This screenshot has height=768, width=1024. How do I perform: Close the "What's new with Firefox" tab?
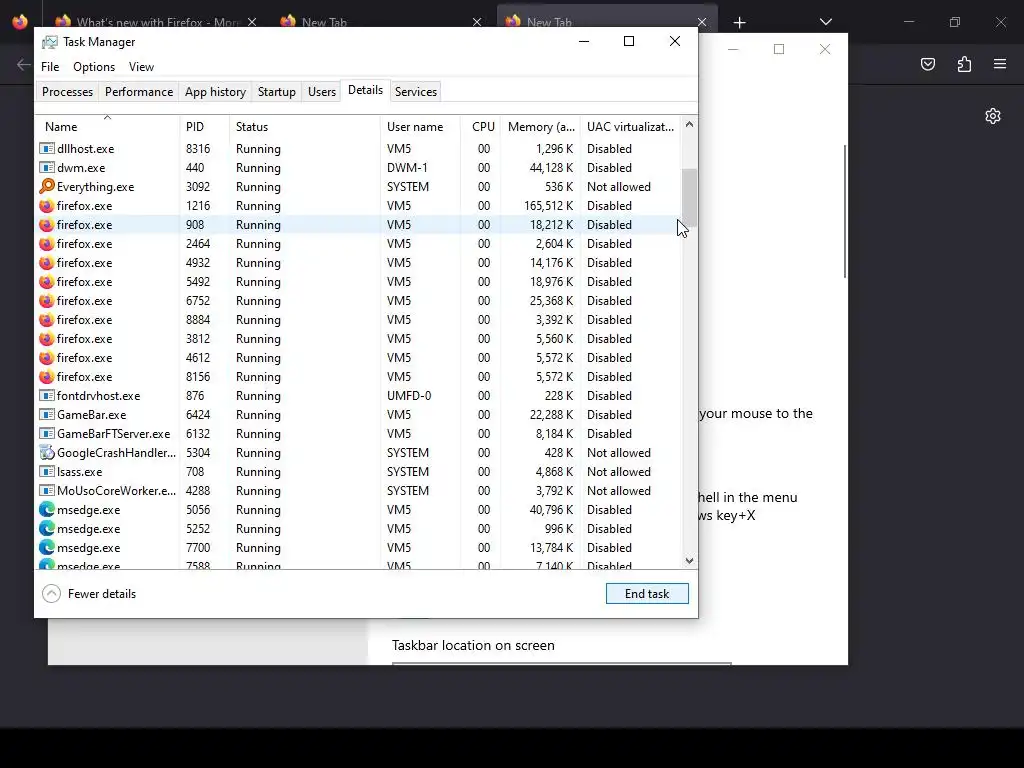coord(252,22)
